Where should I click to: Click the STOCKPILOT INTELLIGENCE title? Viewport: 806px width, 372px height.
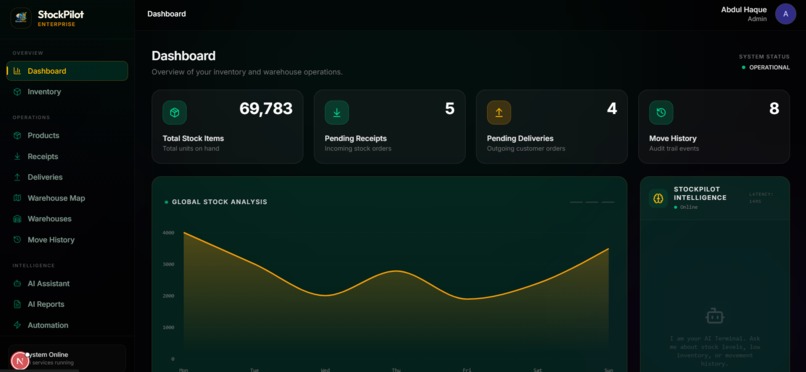pos(700,193)
